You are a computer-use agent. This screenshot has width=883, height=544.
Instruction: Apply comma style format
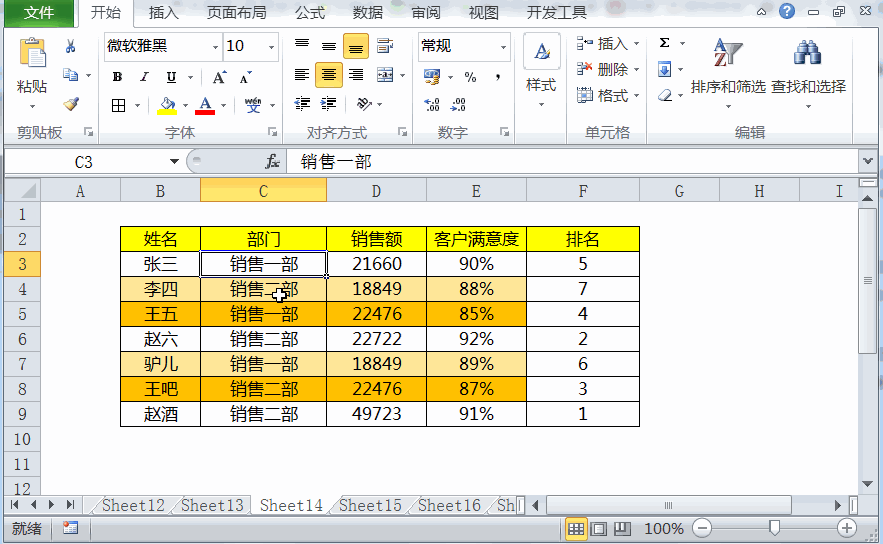point(498,77)
